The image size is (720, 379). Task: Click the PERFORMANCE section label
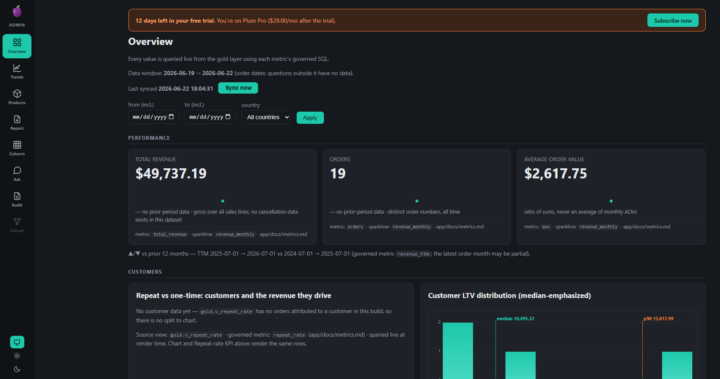pos(149,138)
